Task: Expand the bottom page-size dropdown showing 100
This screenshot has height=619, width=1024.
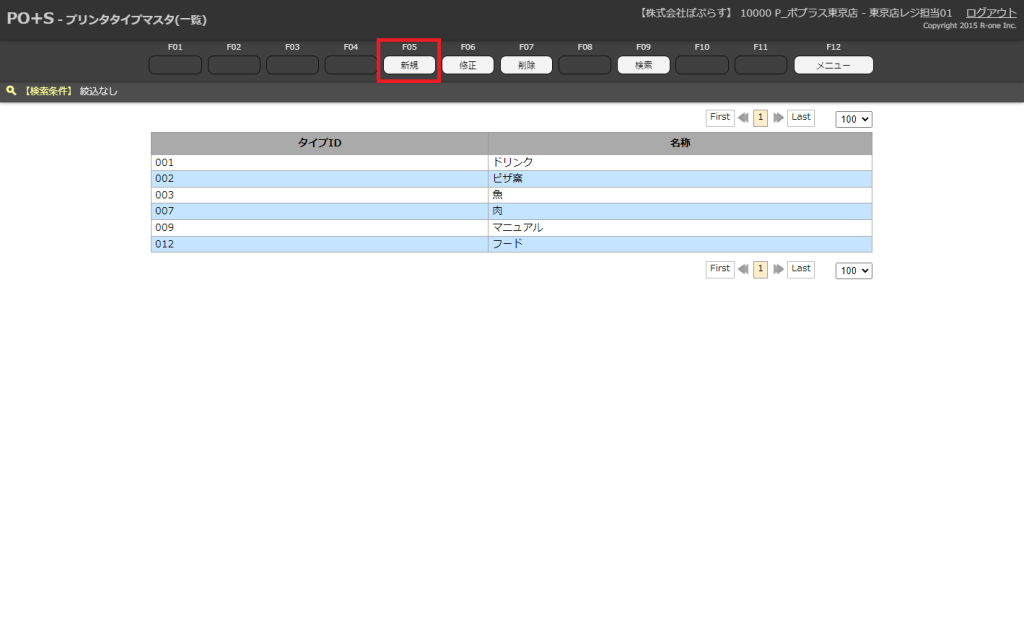Action: click(x=854, y=271)
